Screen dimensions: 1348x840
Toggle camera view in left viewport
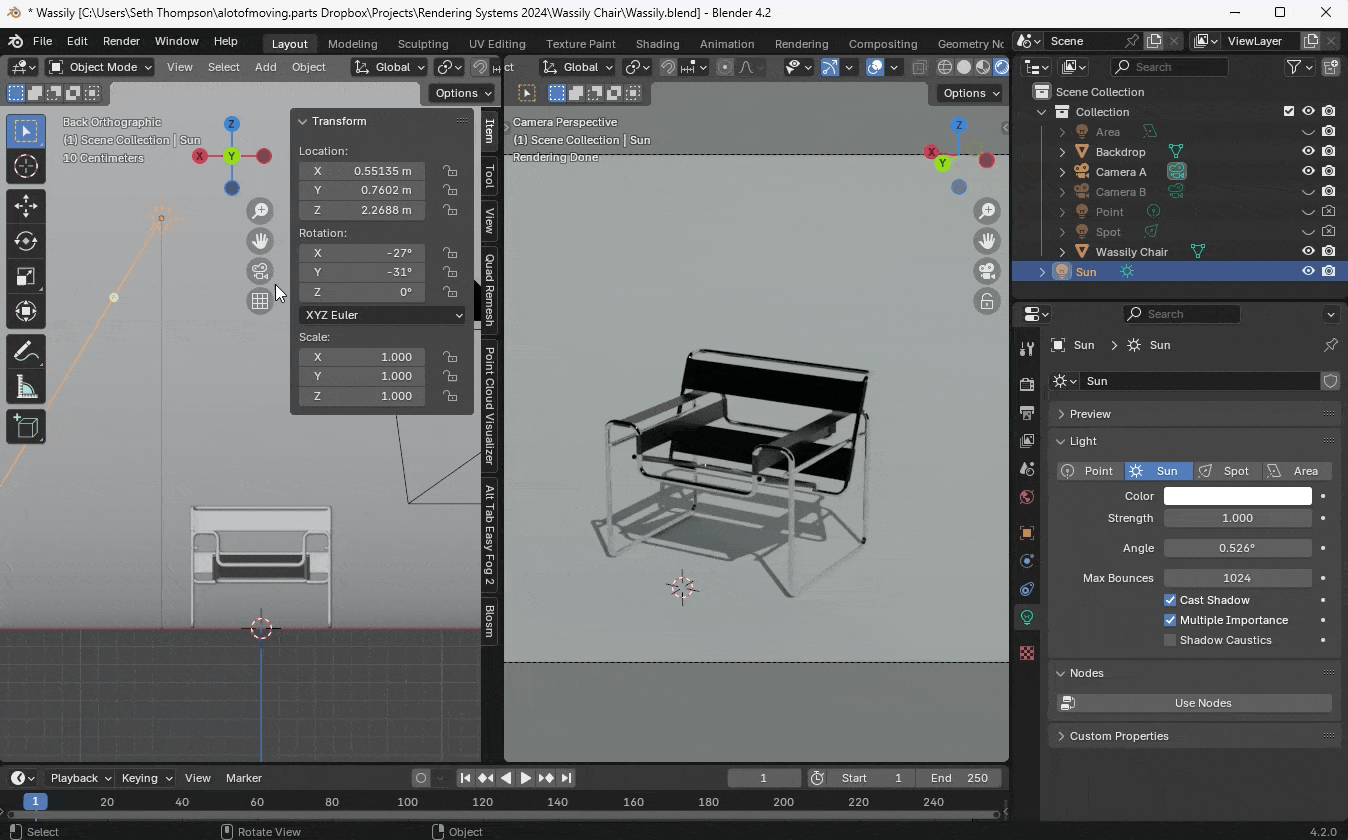(x=260, y=271)
